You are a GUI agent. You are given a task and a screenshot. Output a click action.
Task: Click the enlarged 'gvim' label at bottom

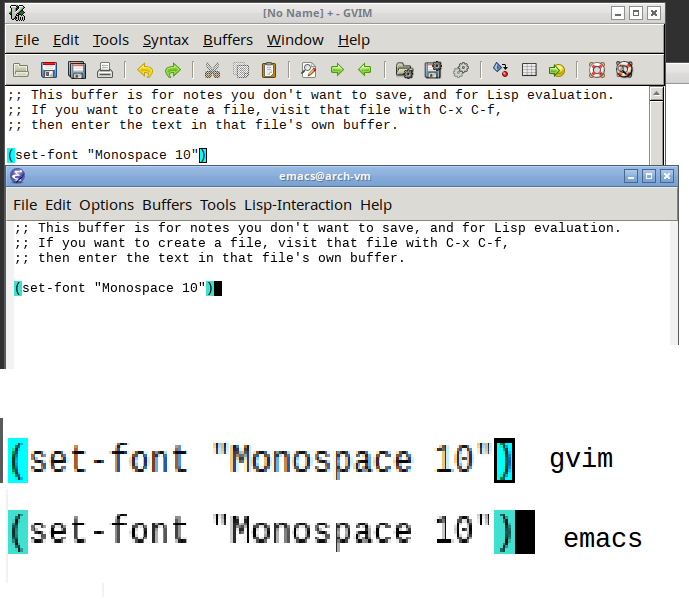pyautogui.click(x=581, y=459)
